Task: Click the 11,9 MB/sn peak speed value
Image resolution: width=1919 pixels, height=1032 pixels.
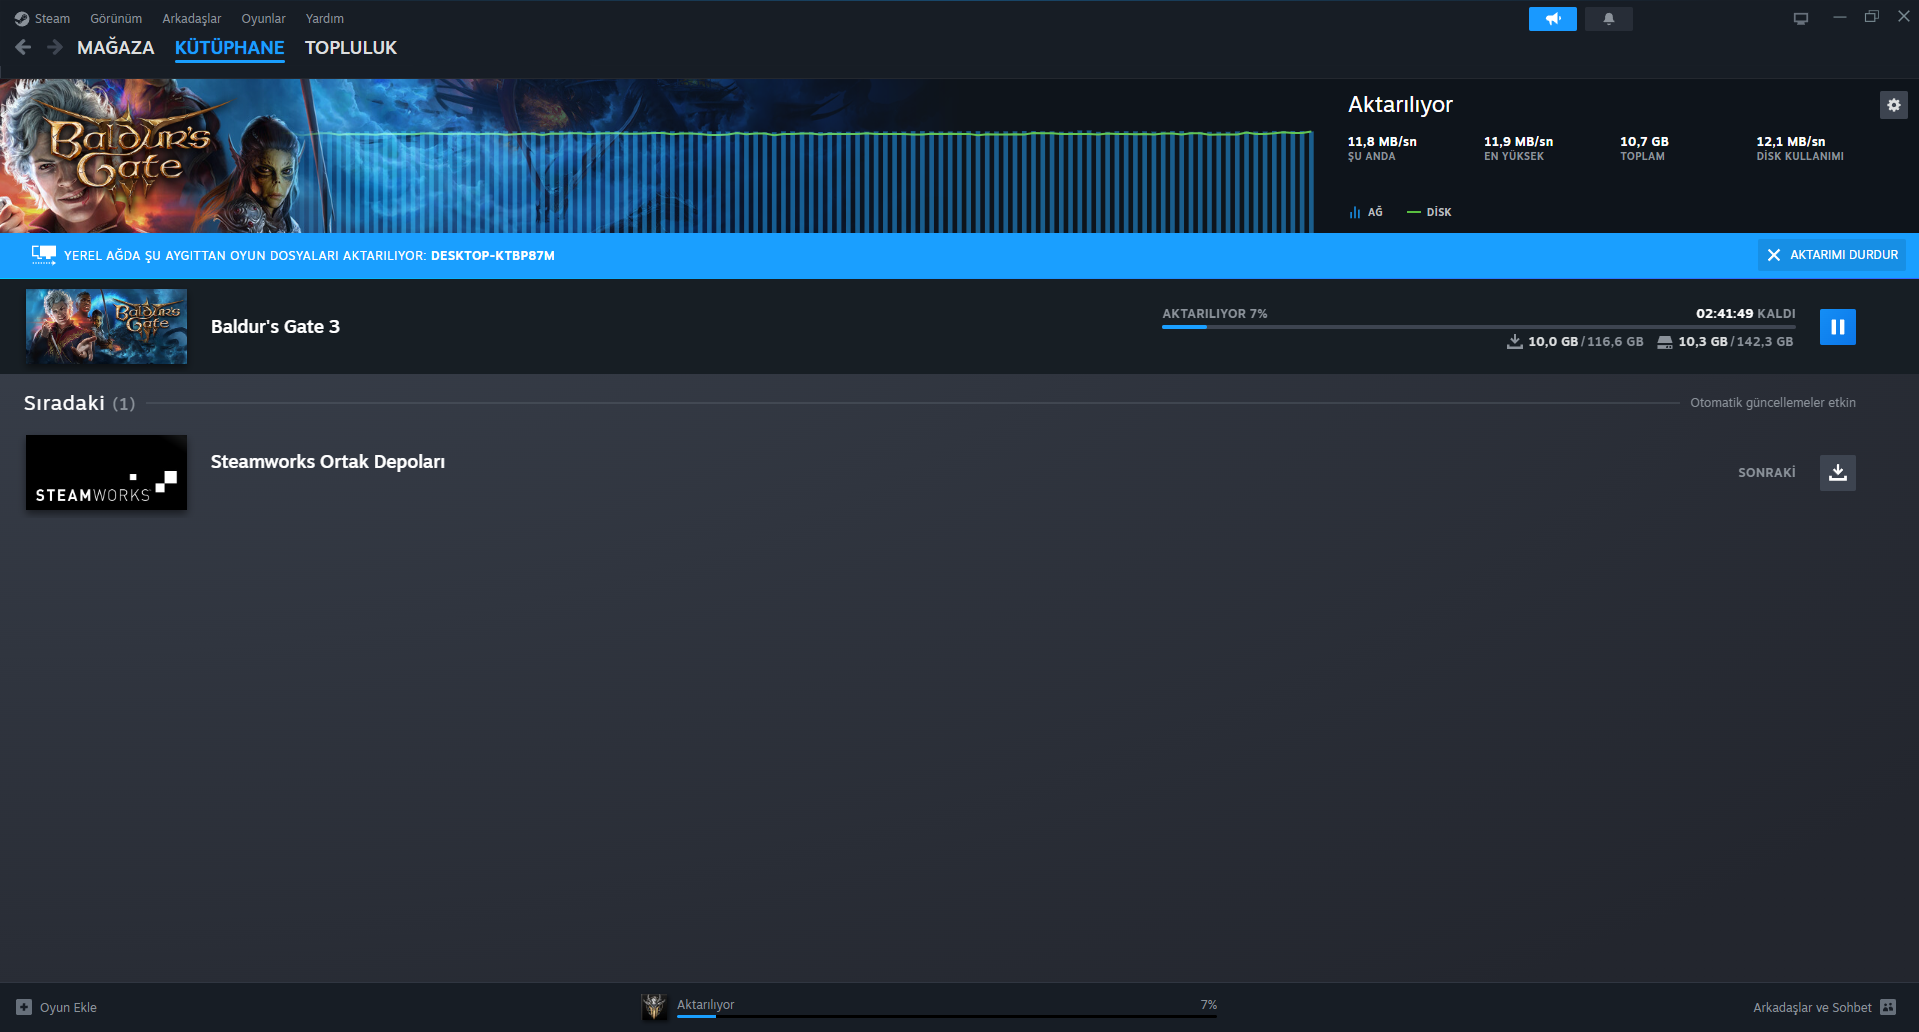Action: click(1518, 142)
